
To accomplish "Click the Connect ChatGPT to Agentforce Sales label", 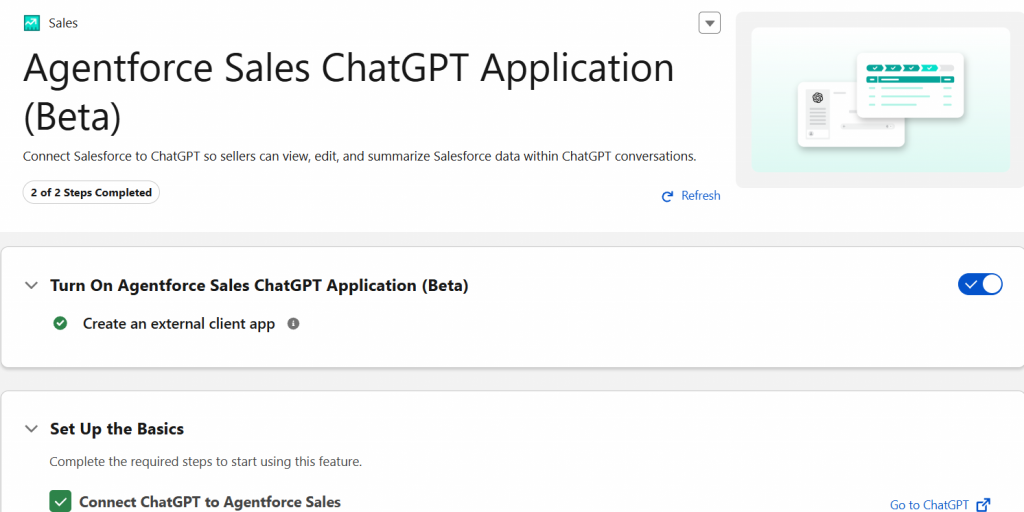I will coord(210,502).
